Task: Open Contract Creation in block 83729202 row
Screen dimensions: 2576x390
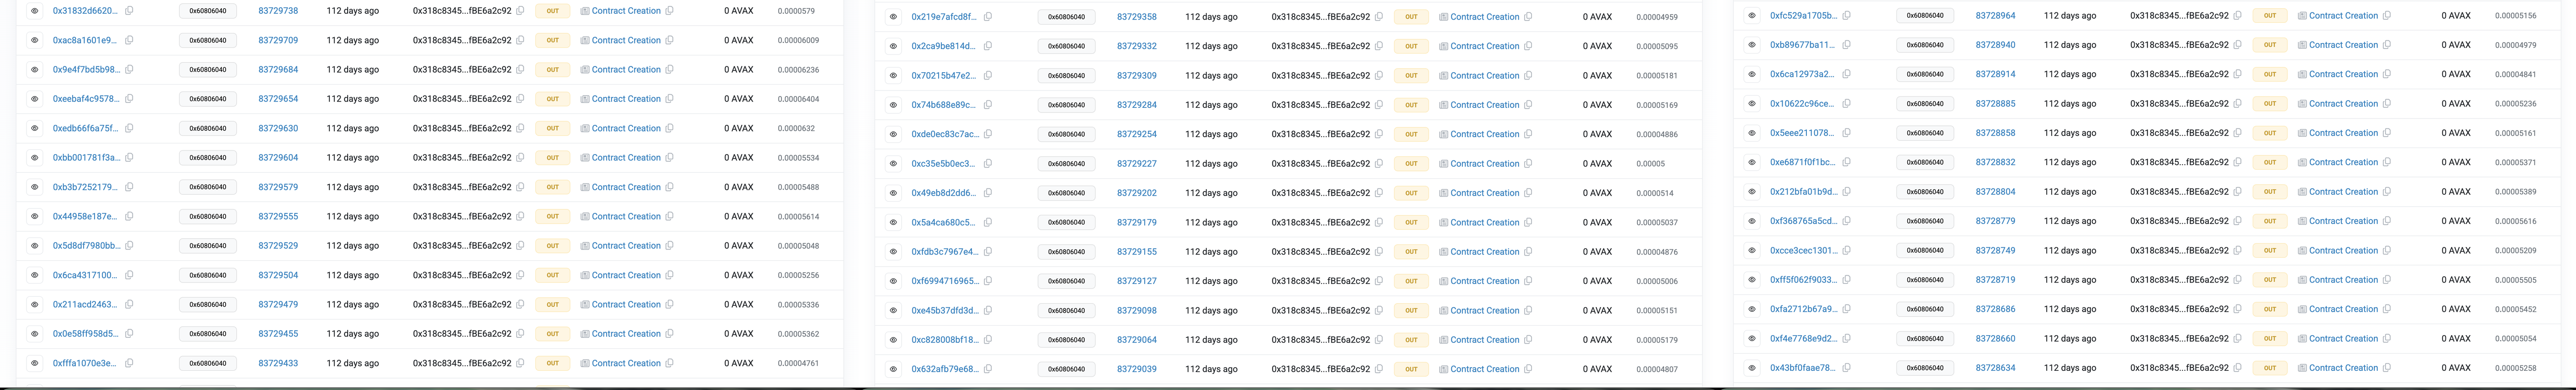Action: coord(1485,193)
